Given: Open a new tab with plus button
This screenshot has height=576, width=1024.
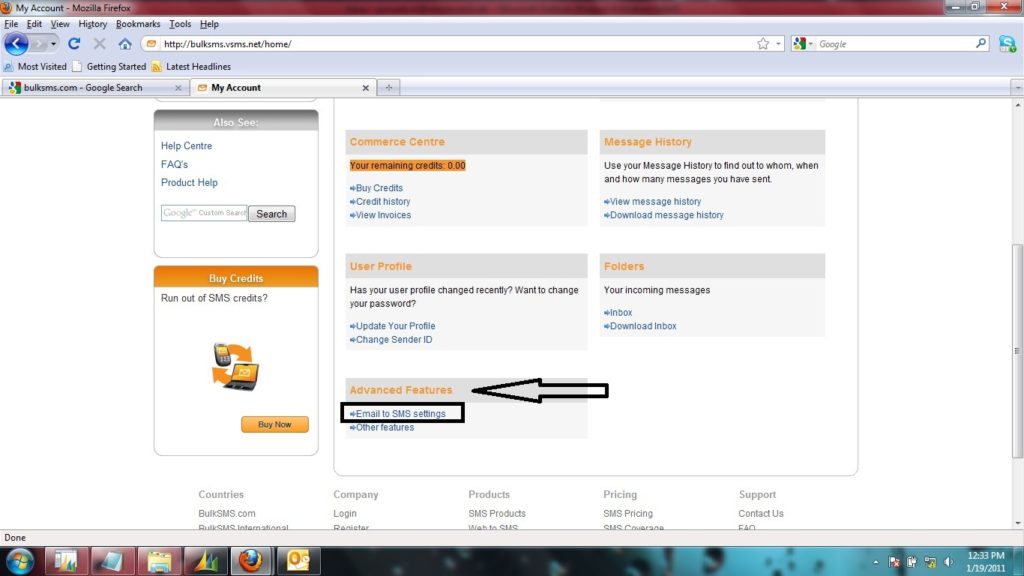Looking at the screenshot, I should coord(388,88).
